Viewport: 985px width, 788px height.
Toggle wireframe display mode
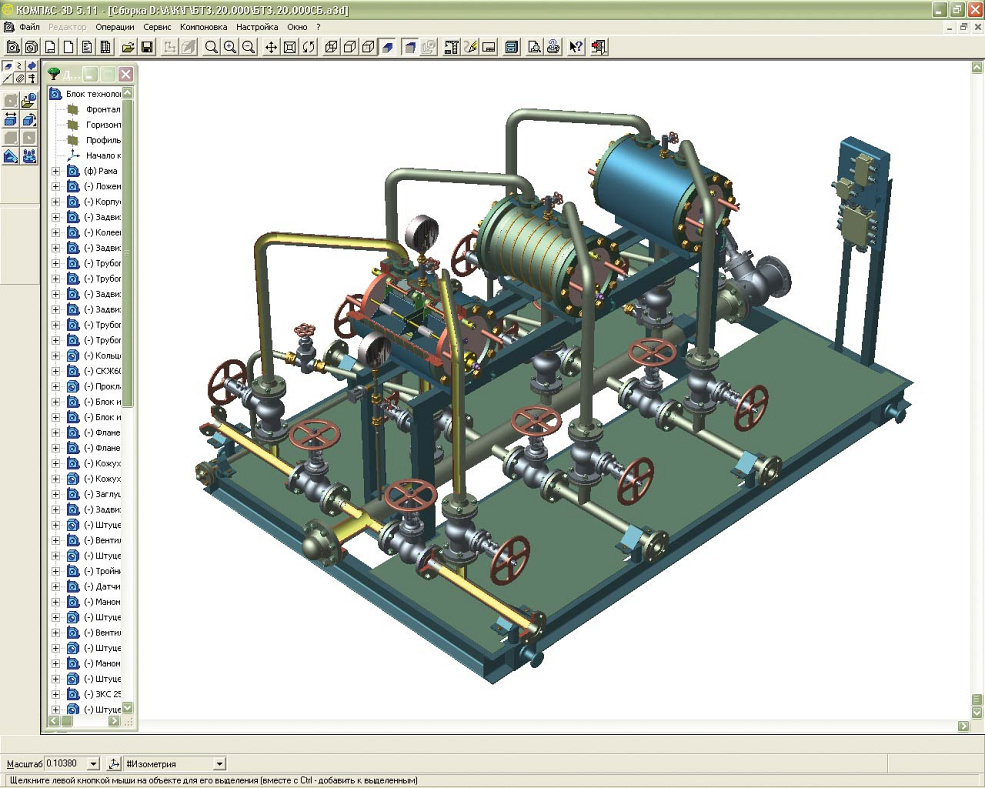[x=331, y=47]
